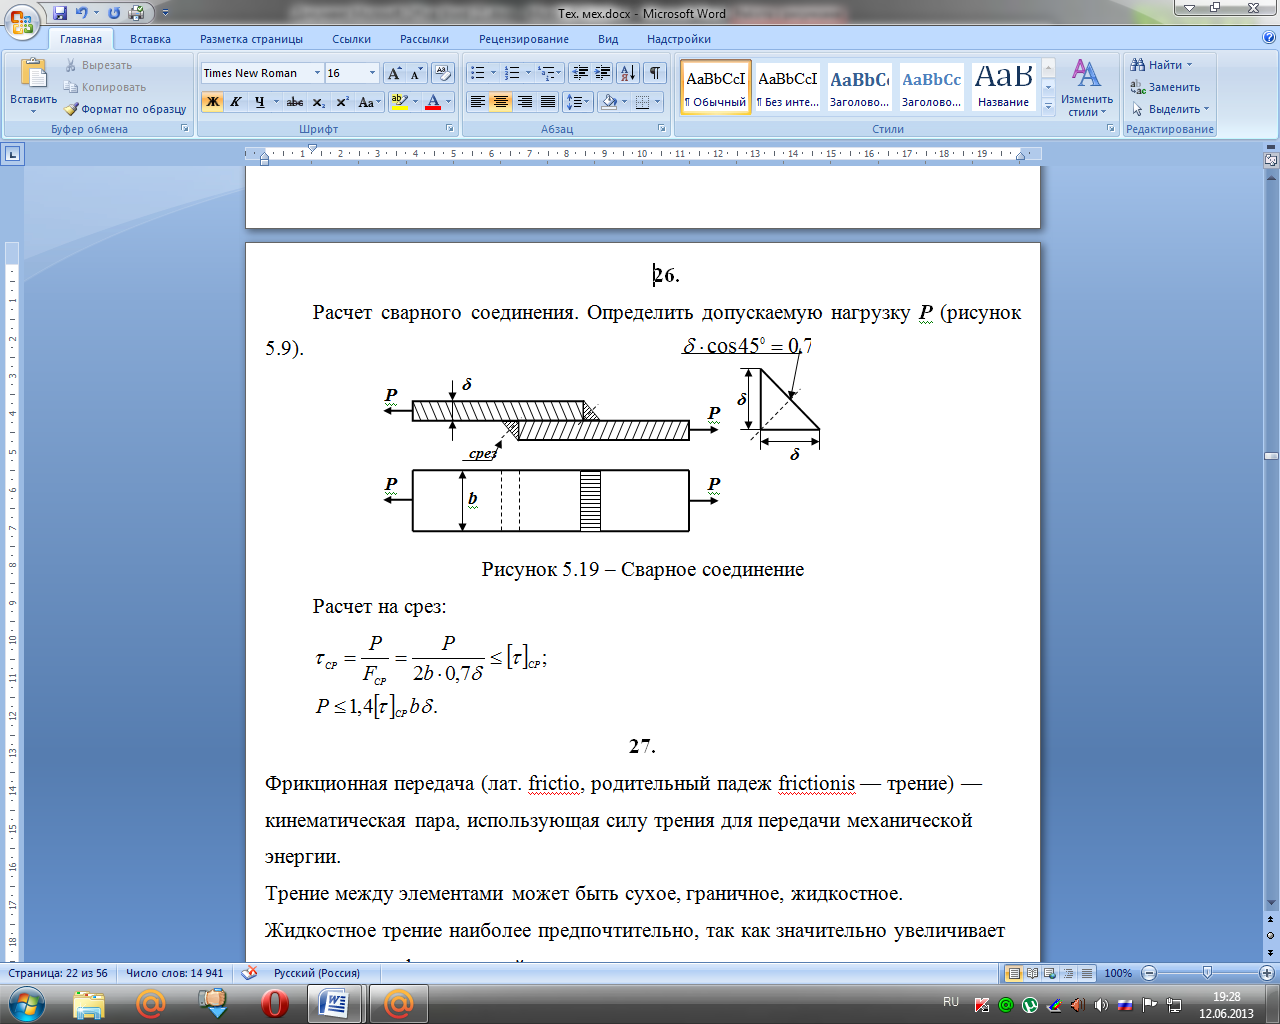Open Font dialog launcher in Шрифт group
Viewport: 1280px width, 1024px height.
tap(450, 129)
